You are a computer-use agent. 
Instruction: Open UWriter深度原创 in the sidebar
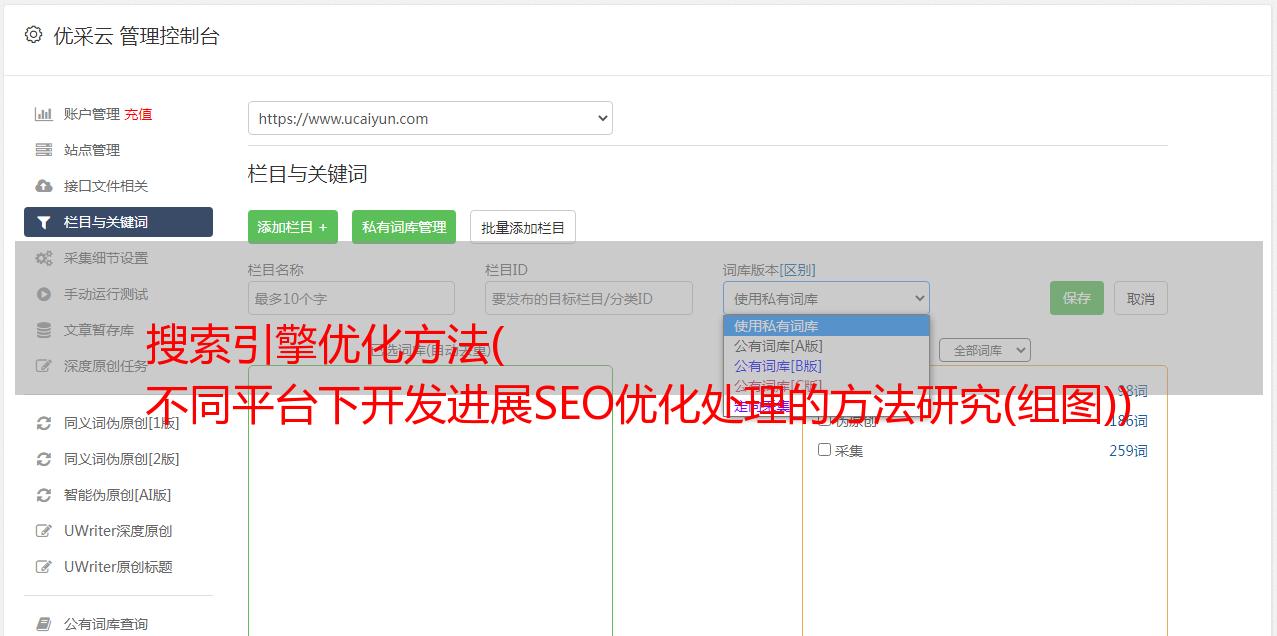(118, 531)
